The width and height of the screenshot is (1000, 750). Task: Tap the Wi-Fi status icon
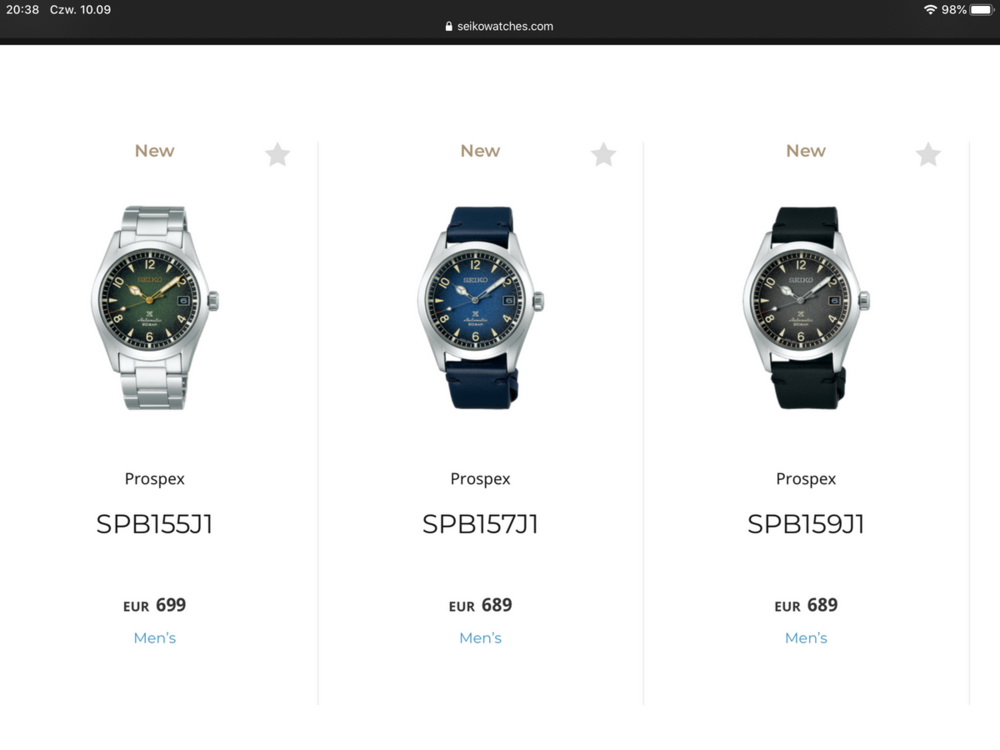(x=930, y=10)
